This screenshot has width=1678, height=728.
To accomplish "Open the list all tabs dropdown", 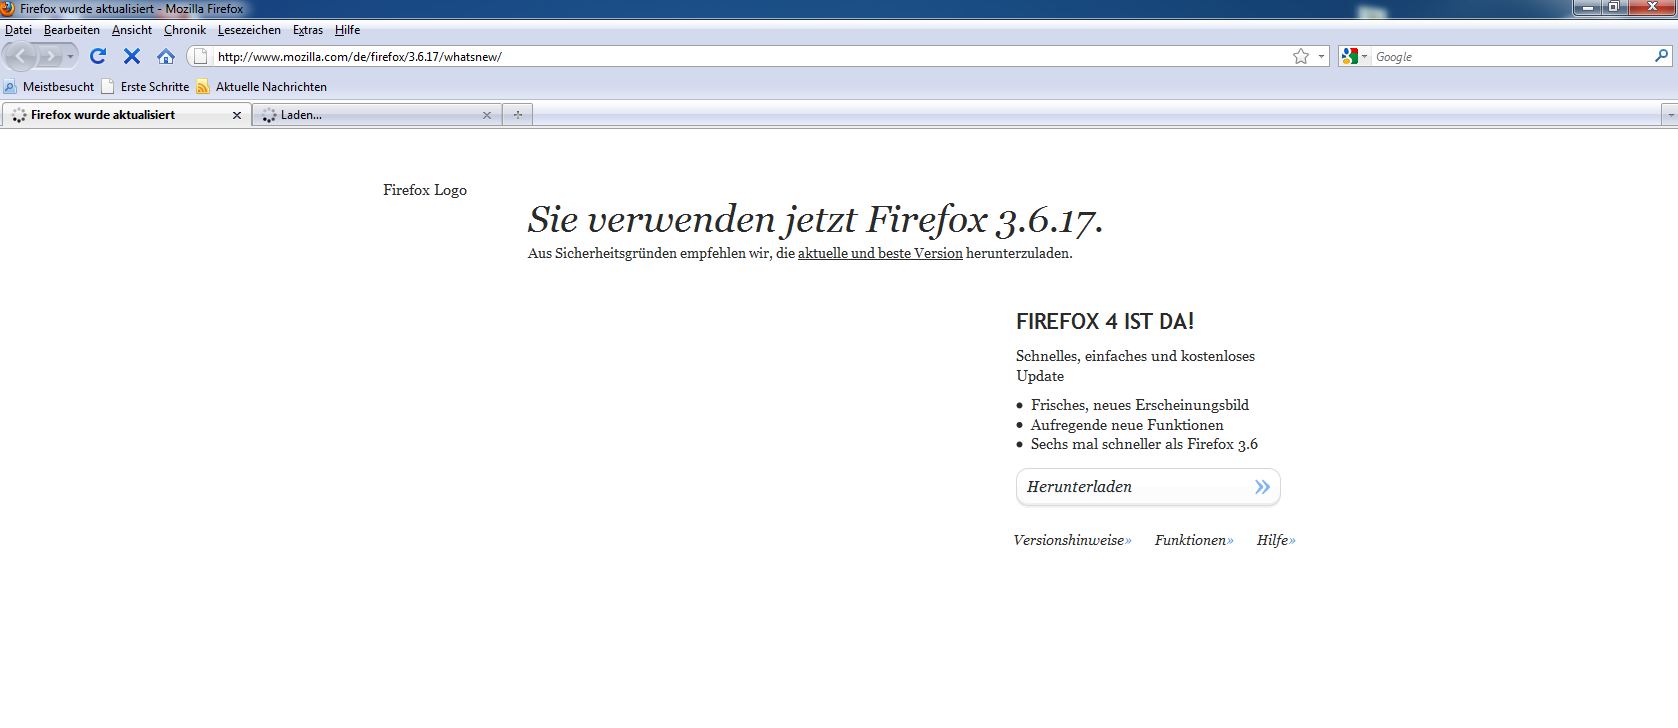I will pyautogui.click(x=1669, y=115).
